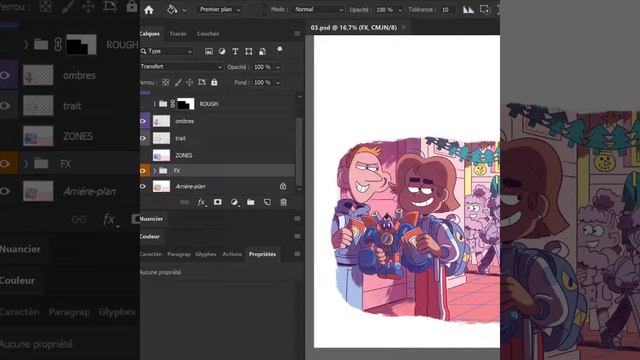Delete layer with trash icon
This screenshot has height=360, width=640.
pos(284,202)
